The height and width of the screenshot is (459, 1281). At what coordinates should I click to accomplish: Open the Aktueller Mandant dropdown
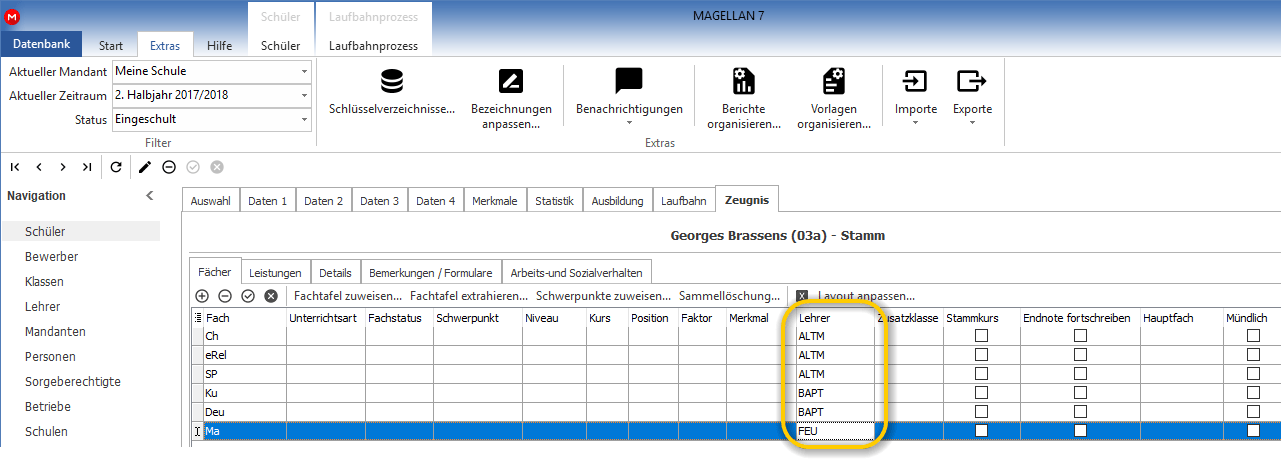pyautogui.click(x=304, y=72)
